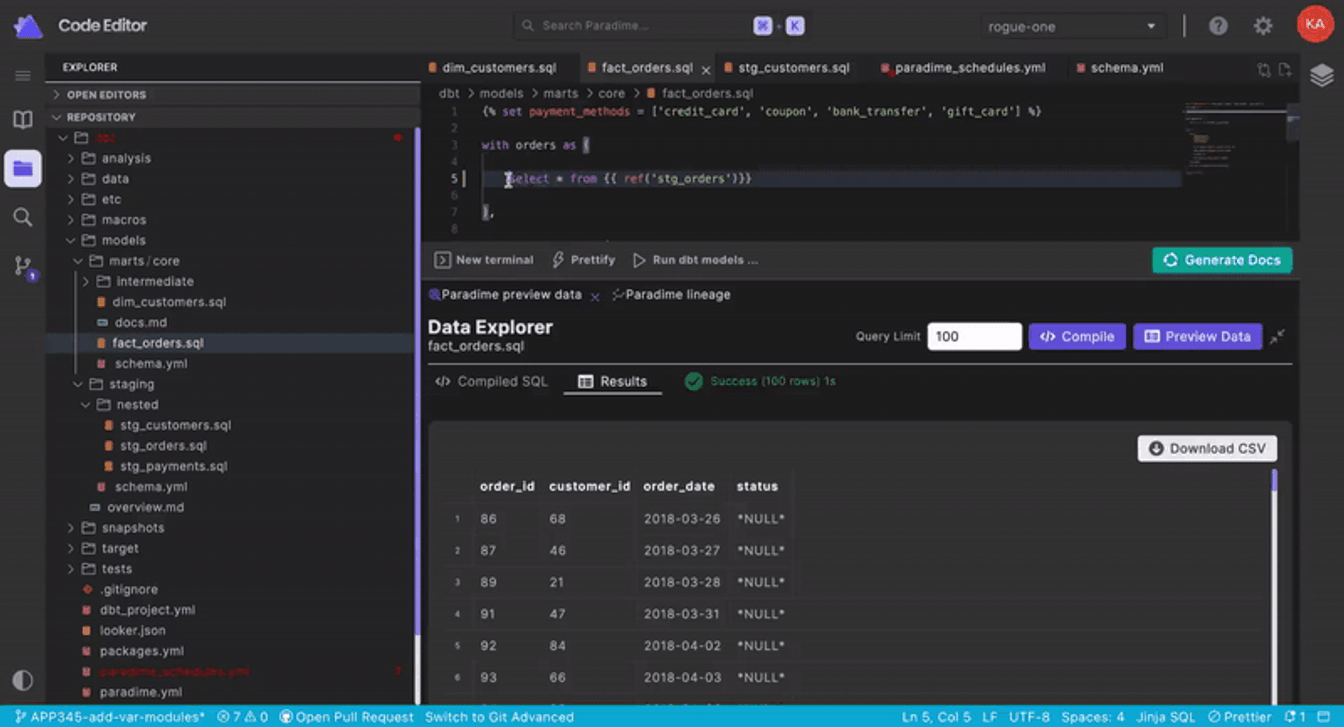The width and height of the screenshot is (1344, 727).
Task: Close the Paradime preview data tab
Action: pyautogui.click(x=594, y=296)
